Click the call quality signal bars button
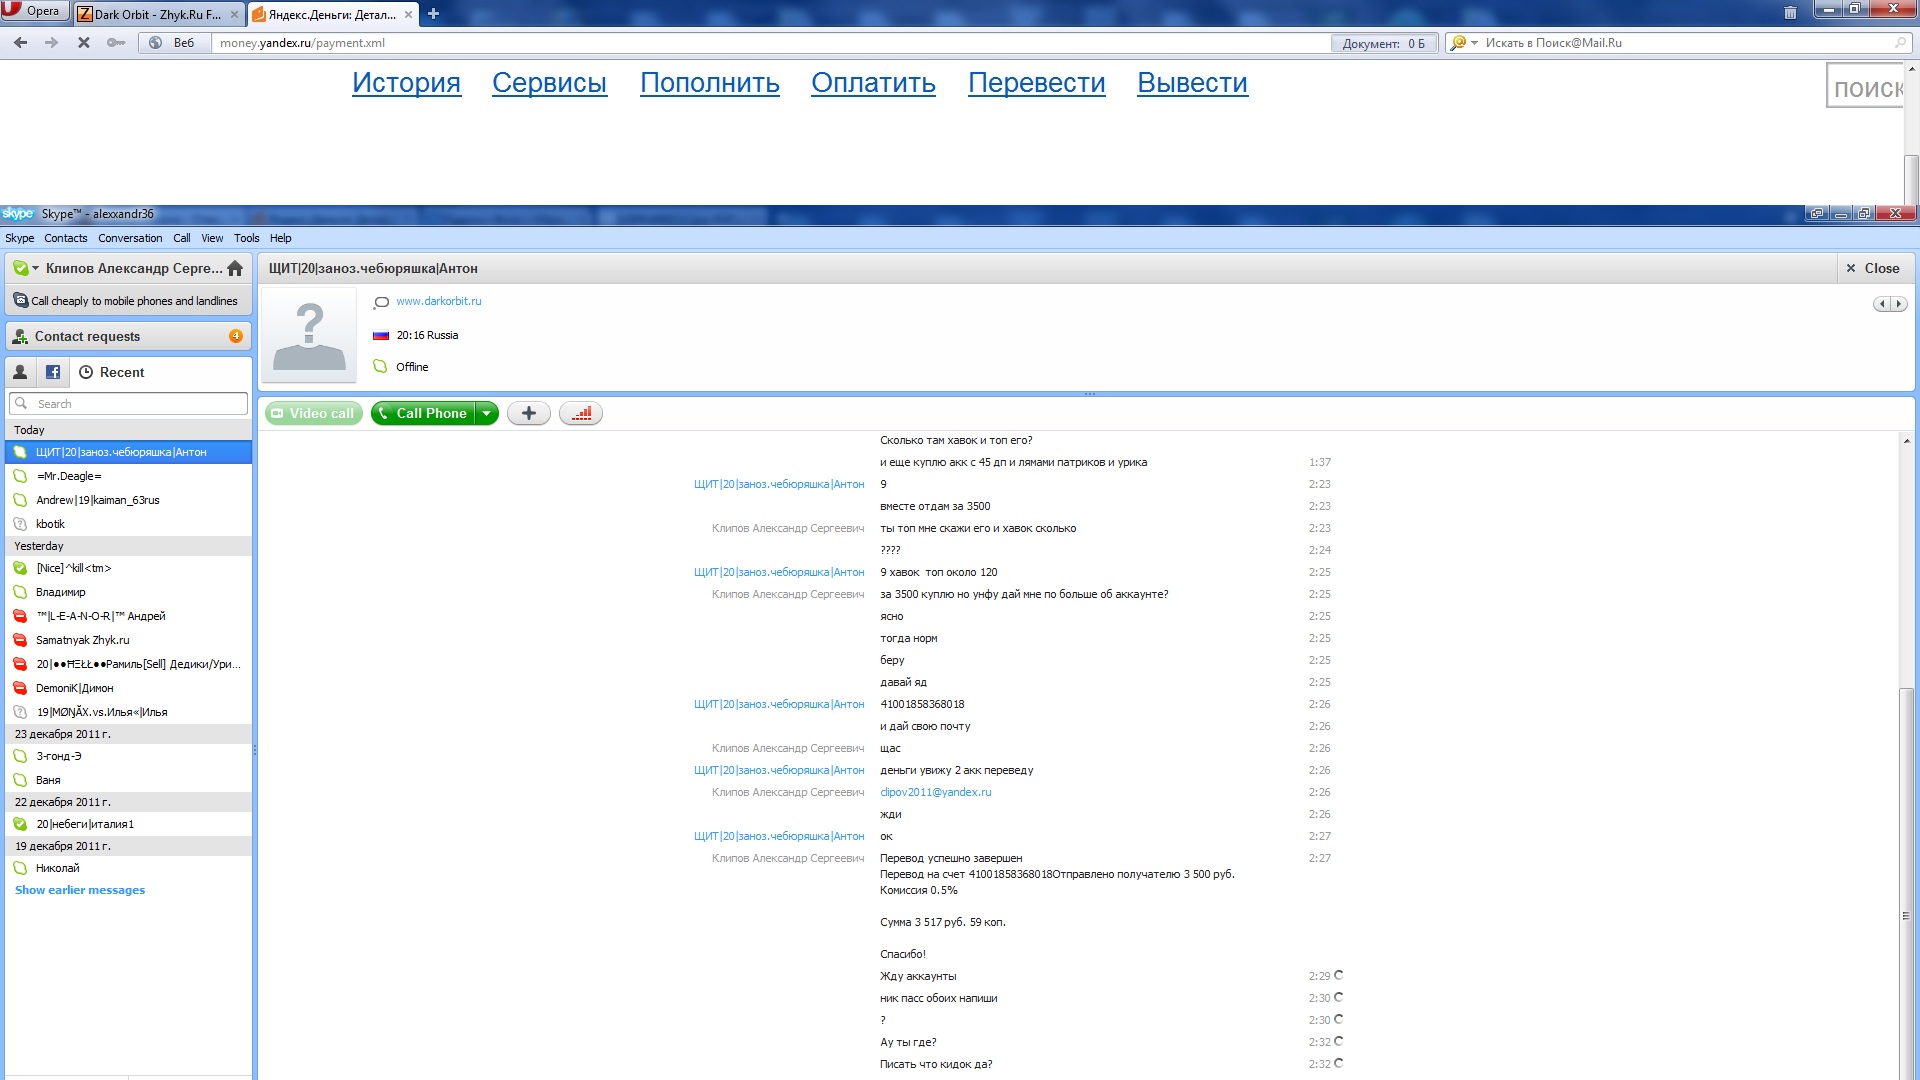1920x1080 pixels. (x=581, y=413)
